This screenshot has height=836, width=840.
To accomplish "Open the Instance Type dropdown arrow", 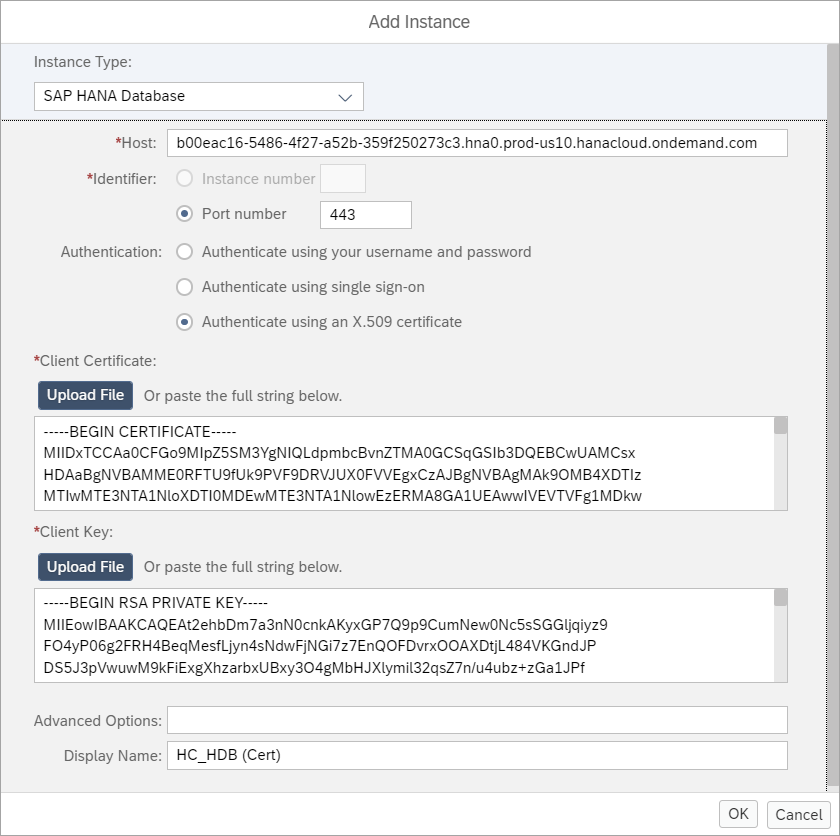I will tap(345, 97).
